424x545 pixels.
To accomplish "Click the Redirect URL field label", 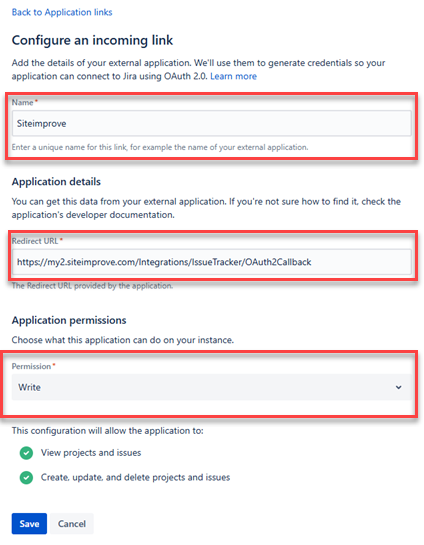I will click(x=35, y=241).
